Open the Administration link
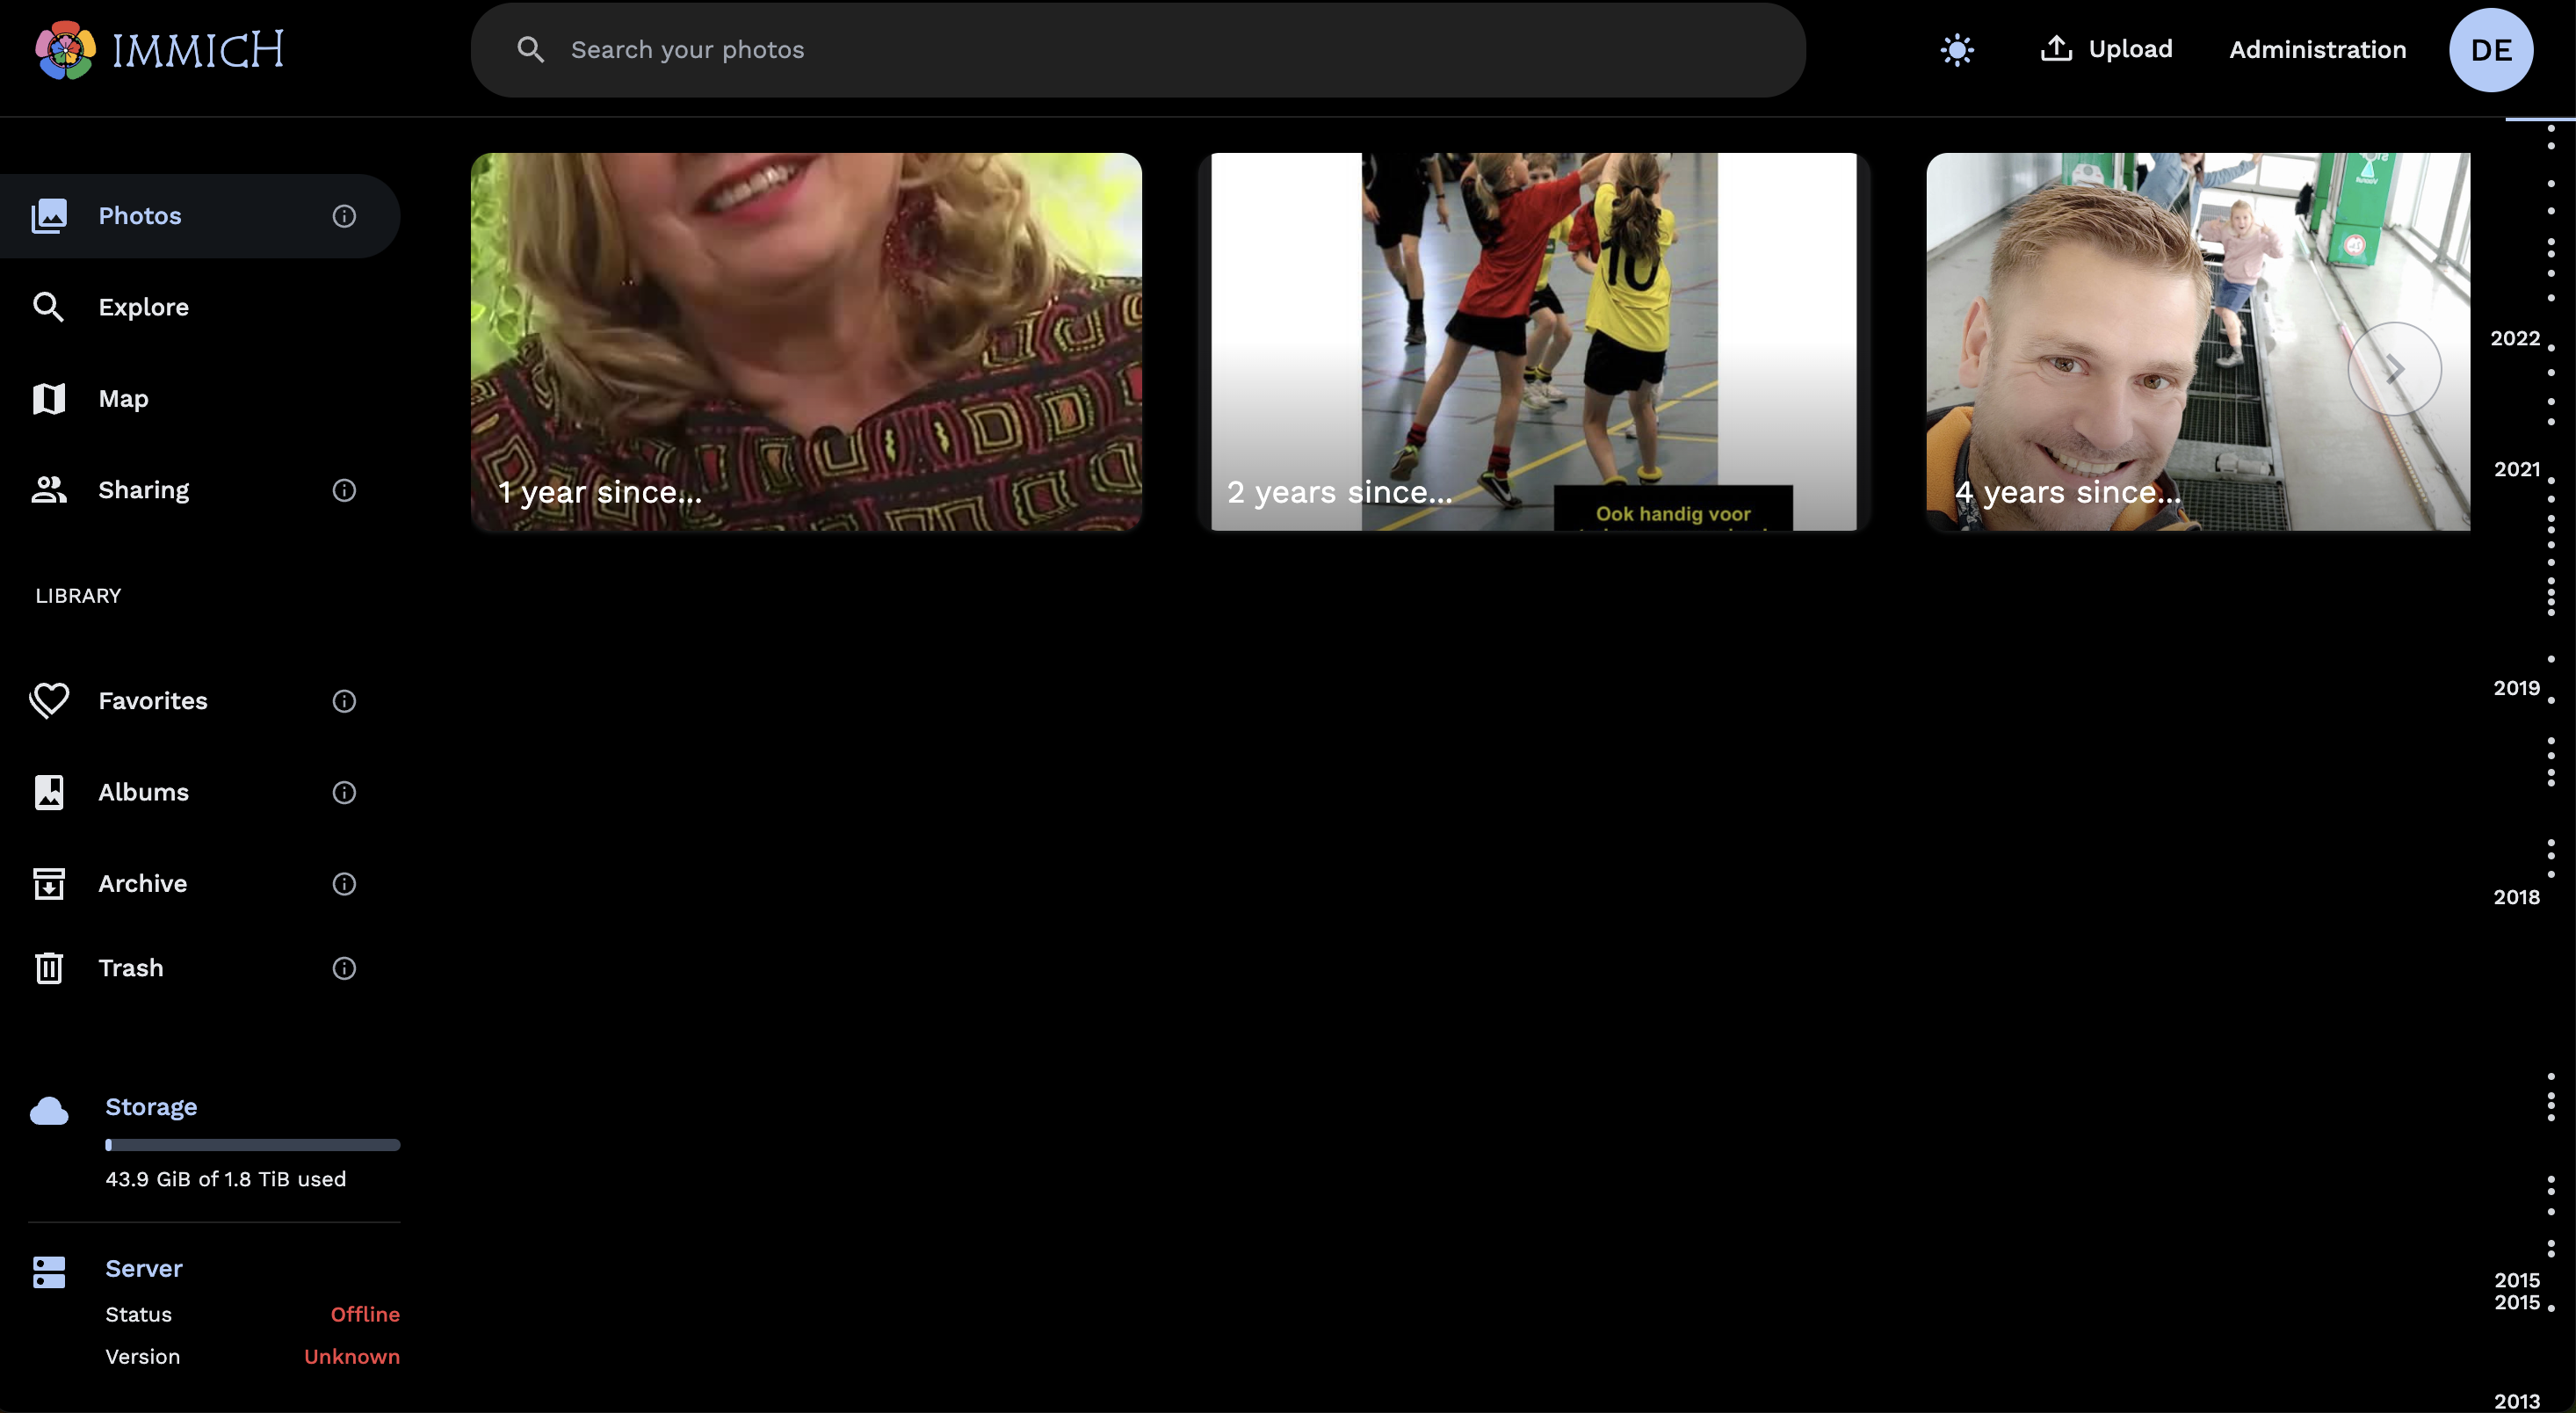The height and width of the screenshot is (1413, 2576). tap(2317, 50)
